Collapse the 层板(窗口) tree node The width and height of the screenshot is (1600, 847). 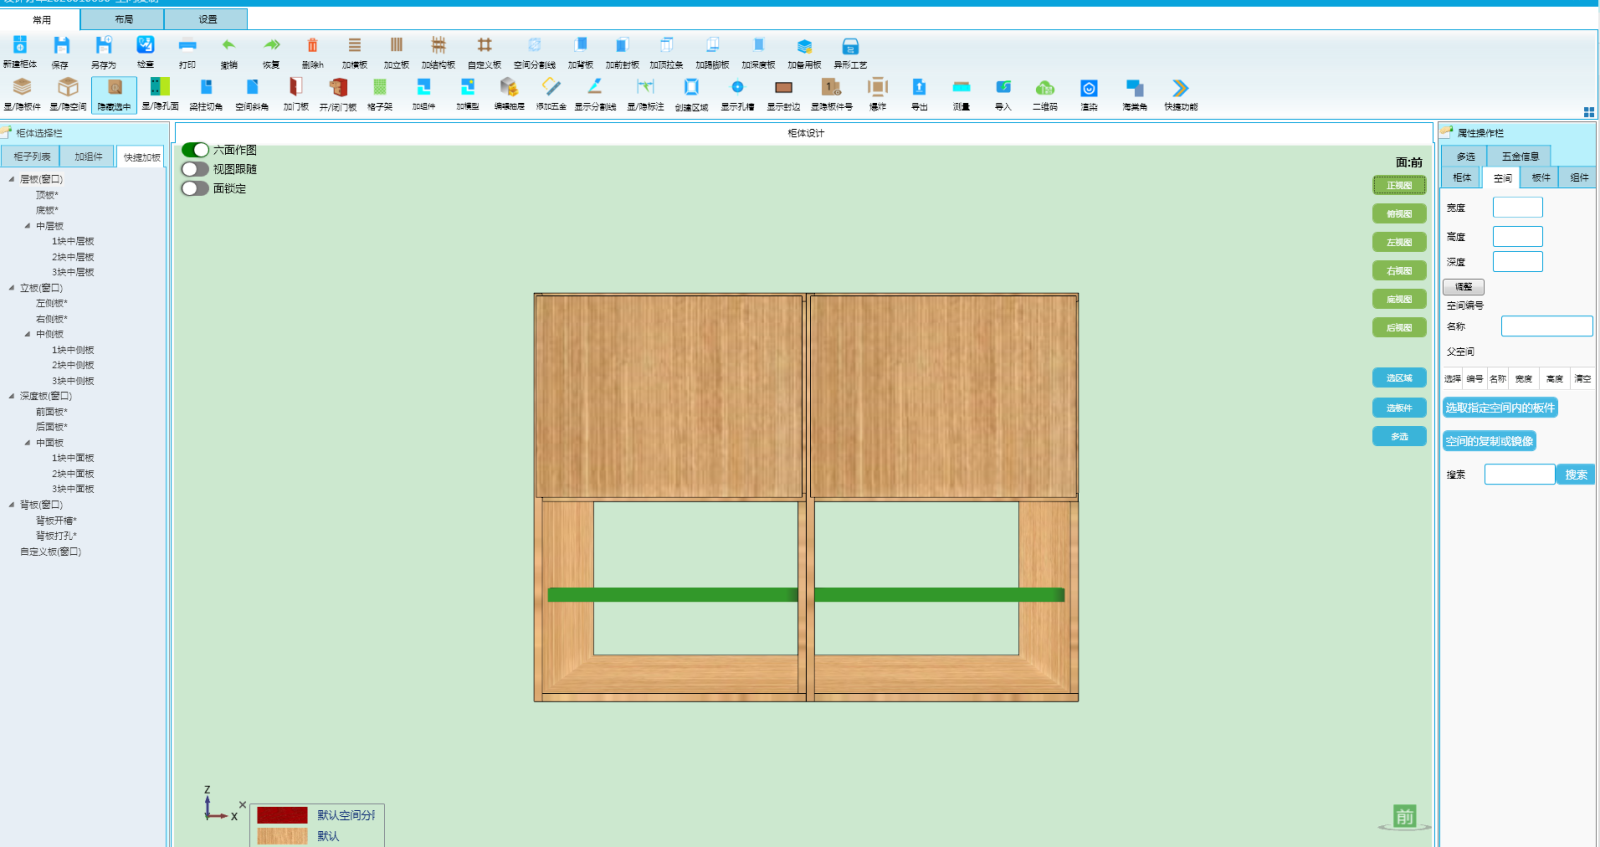(12, 180)
